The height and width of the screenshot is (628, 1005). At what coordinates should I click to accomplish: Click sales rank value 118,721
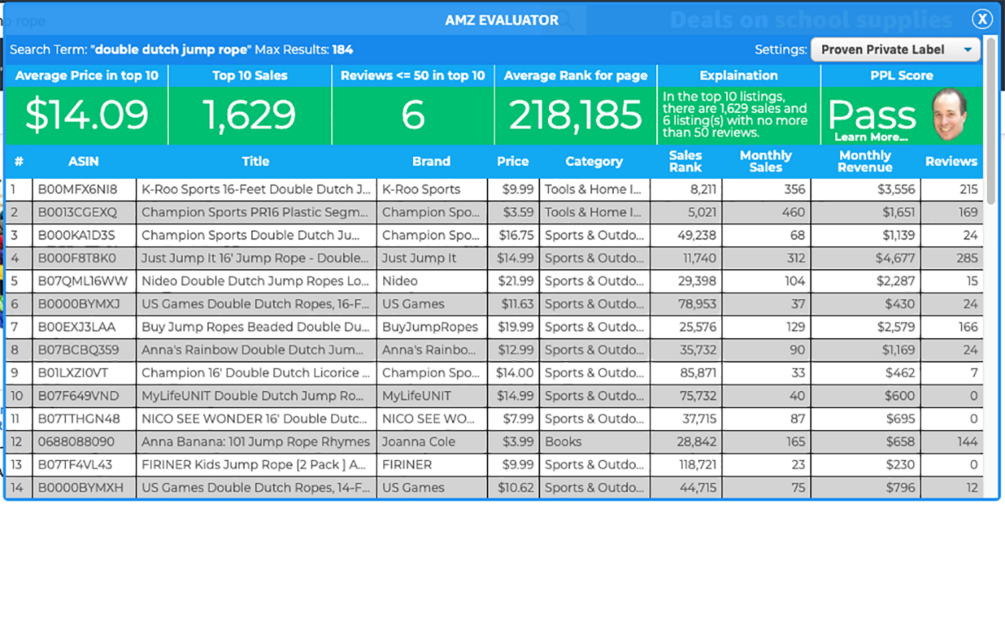pos(698,465)
